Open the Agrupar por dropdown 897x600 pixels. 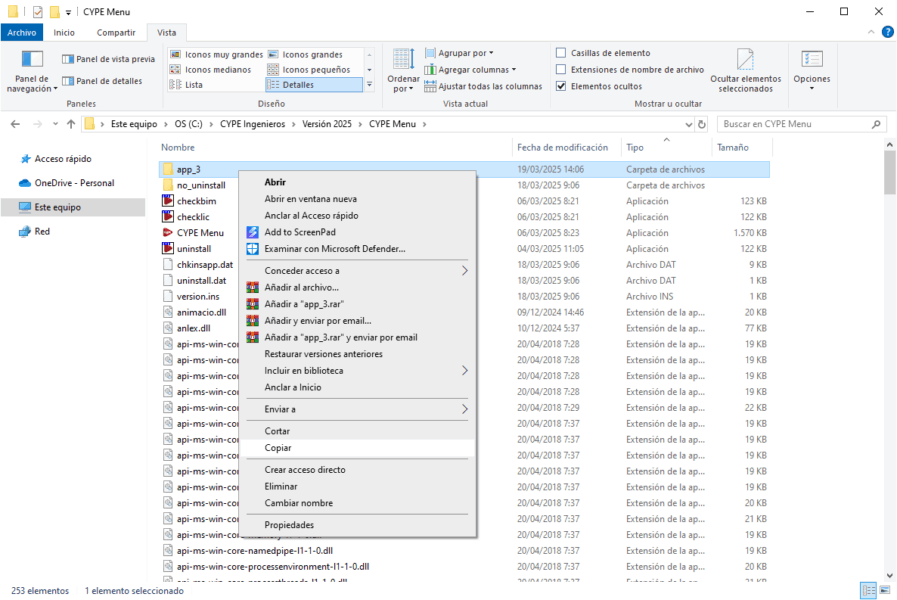tap(465, 53)
